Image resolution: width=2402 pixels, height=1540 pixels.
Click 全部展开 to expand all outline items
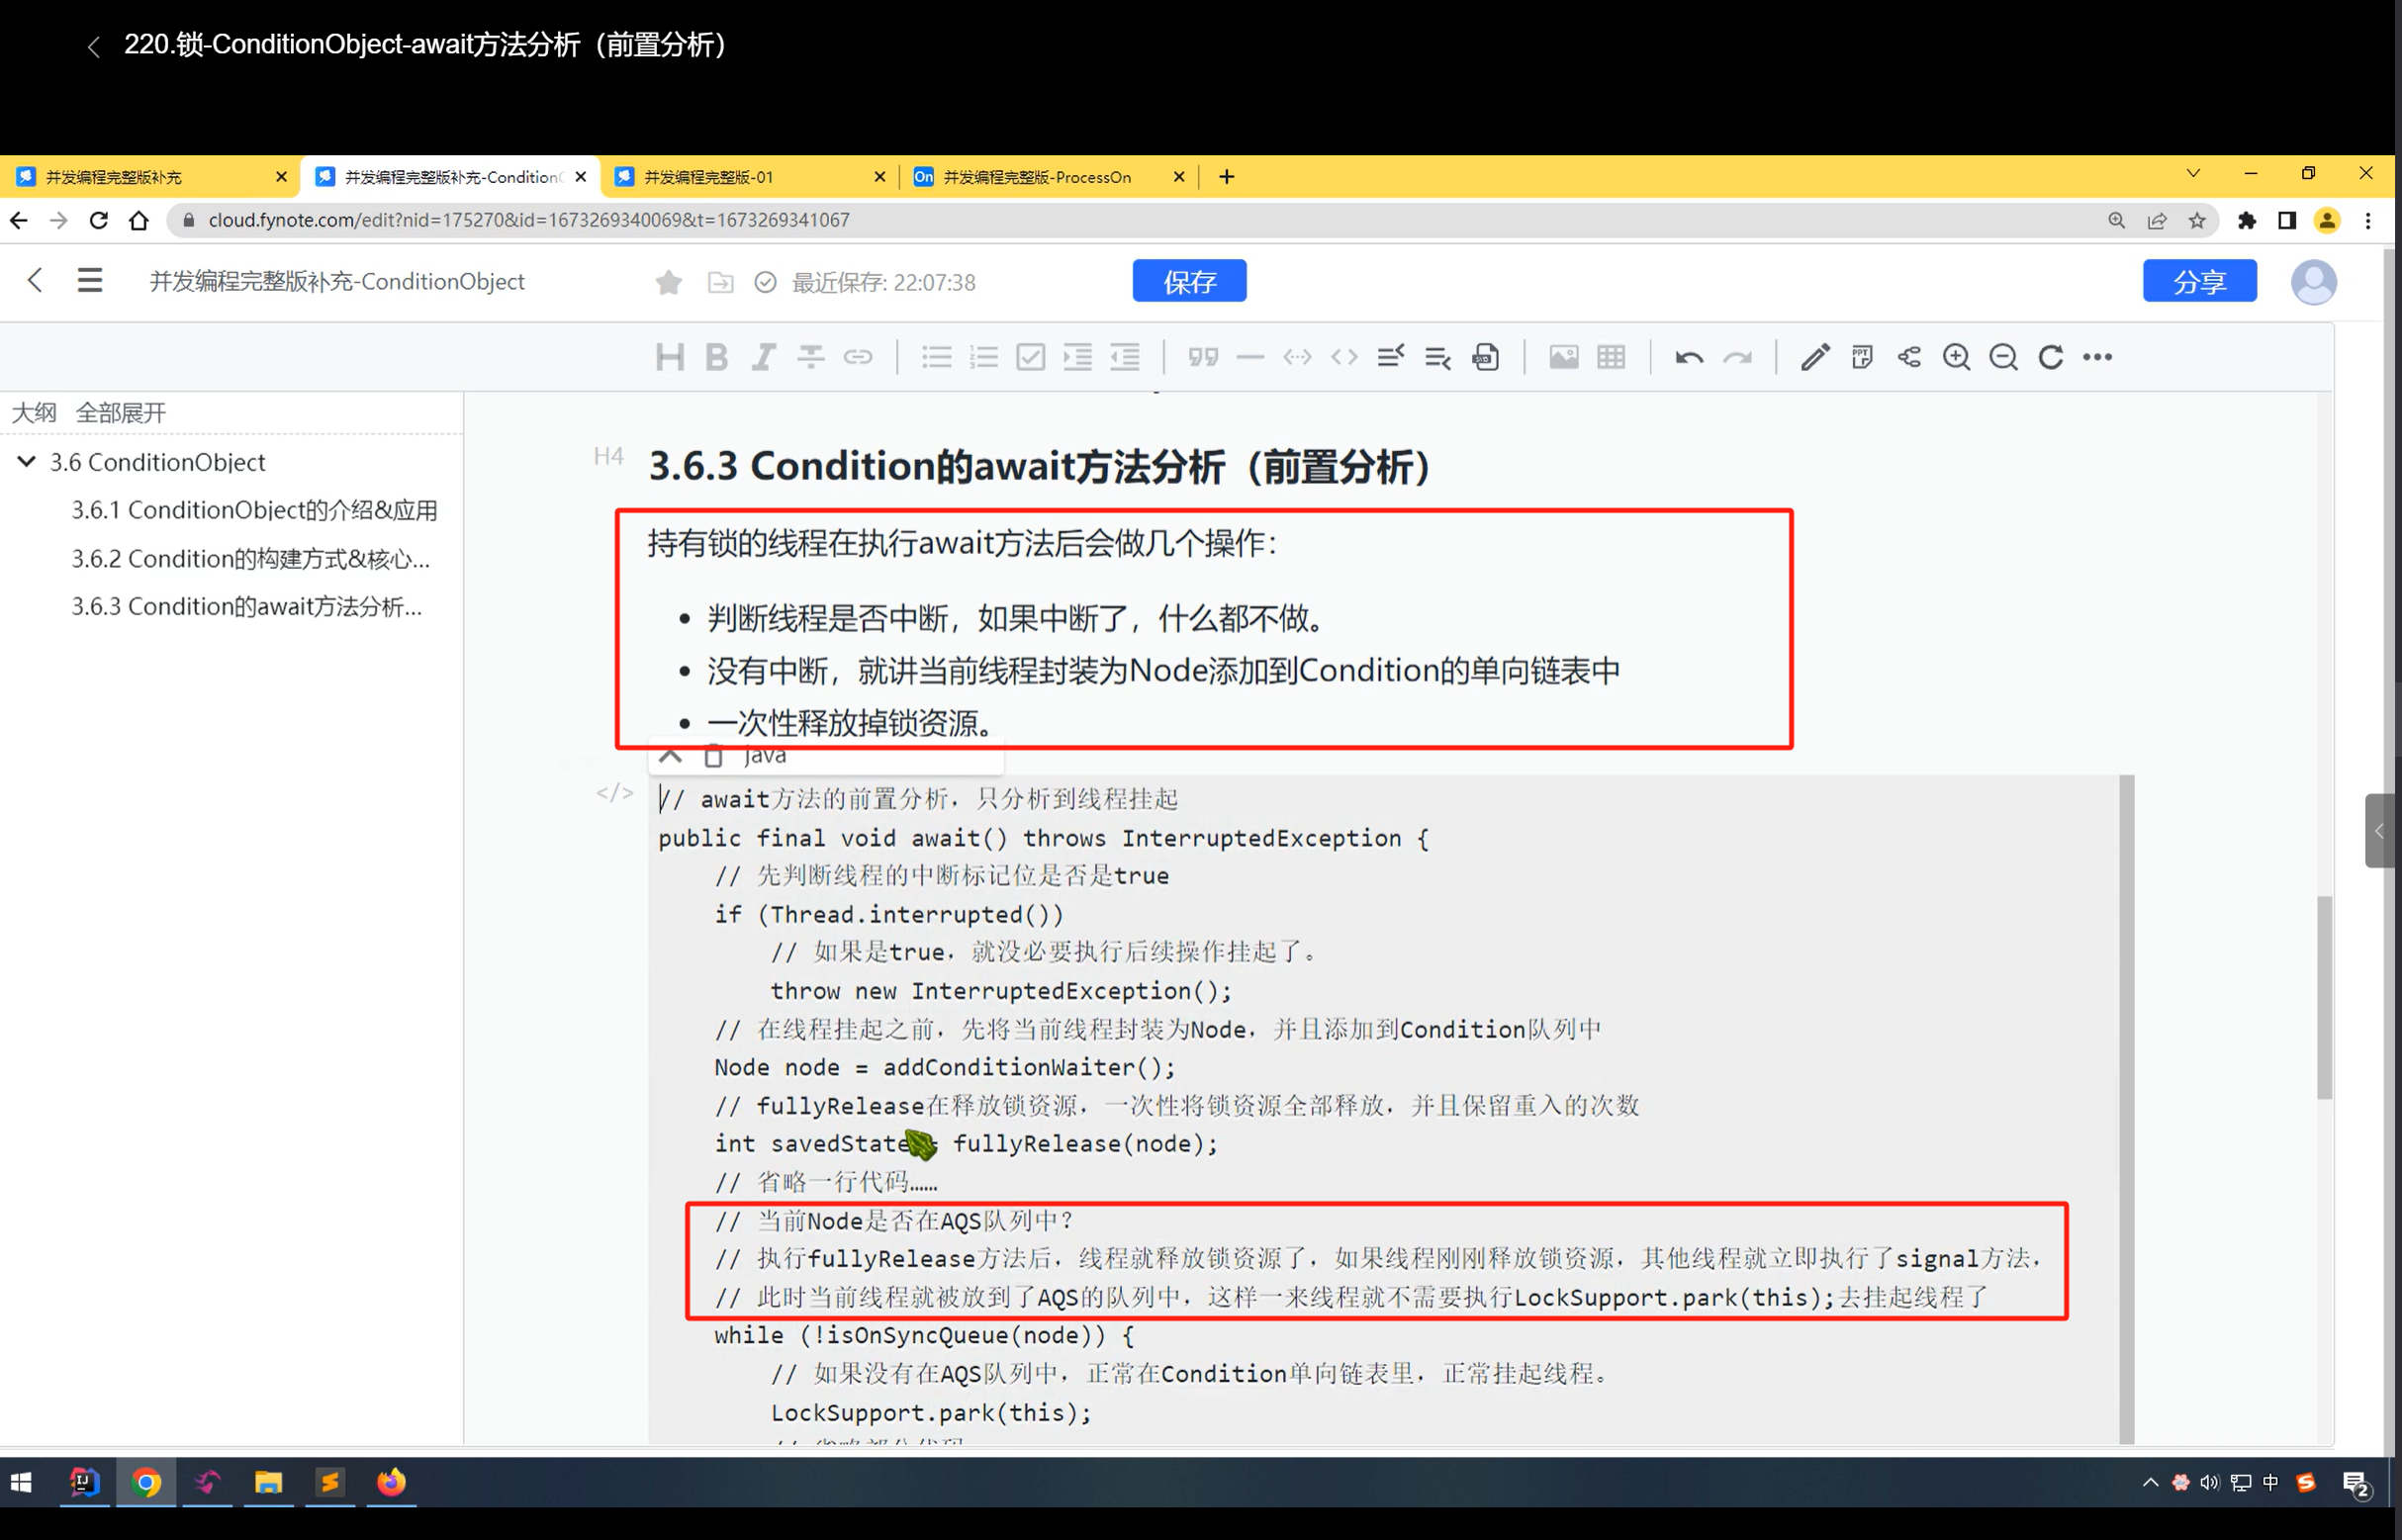122,412
